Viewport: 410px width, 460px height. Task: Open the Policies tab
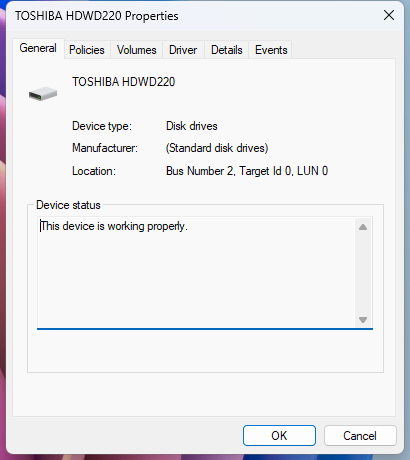point(87,50)
